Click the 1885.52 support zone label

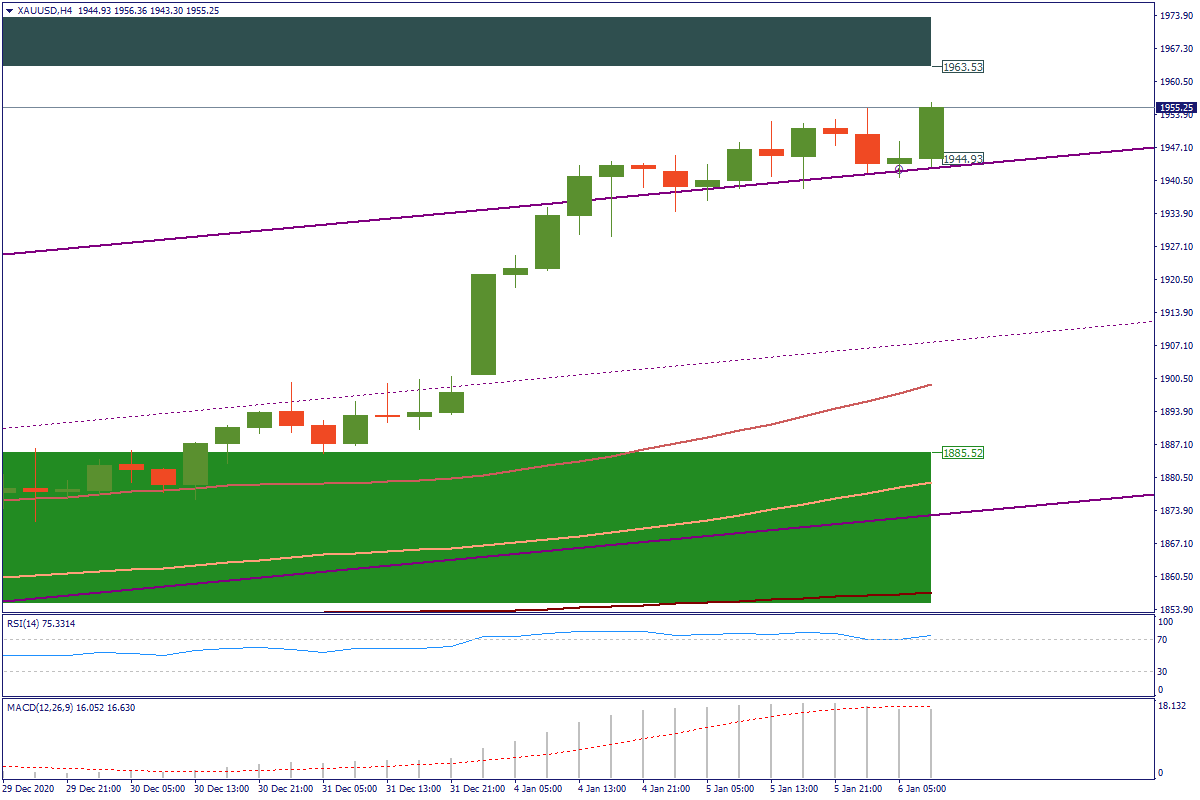pos(963,453)
